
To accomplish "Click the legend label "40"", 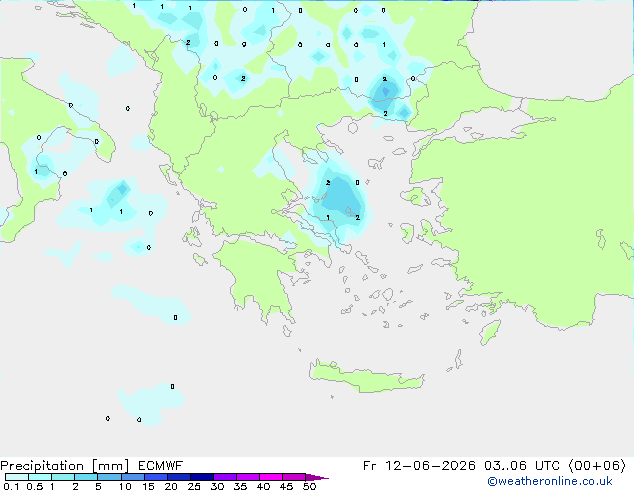I will 263,486.
